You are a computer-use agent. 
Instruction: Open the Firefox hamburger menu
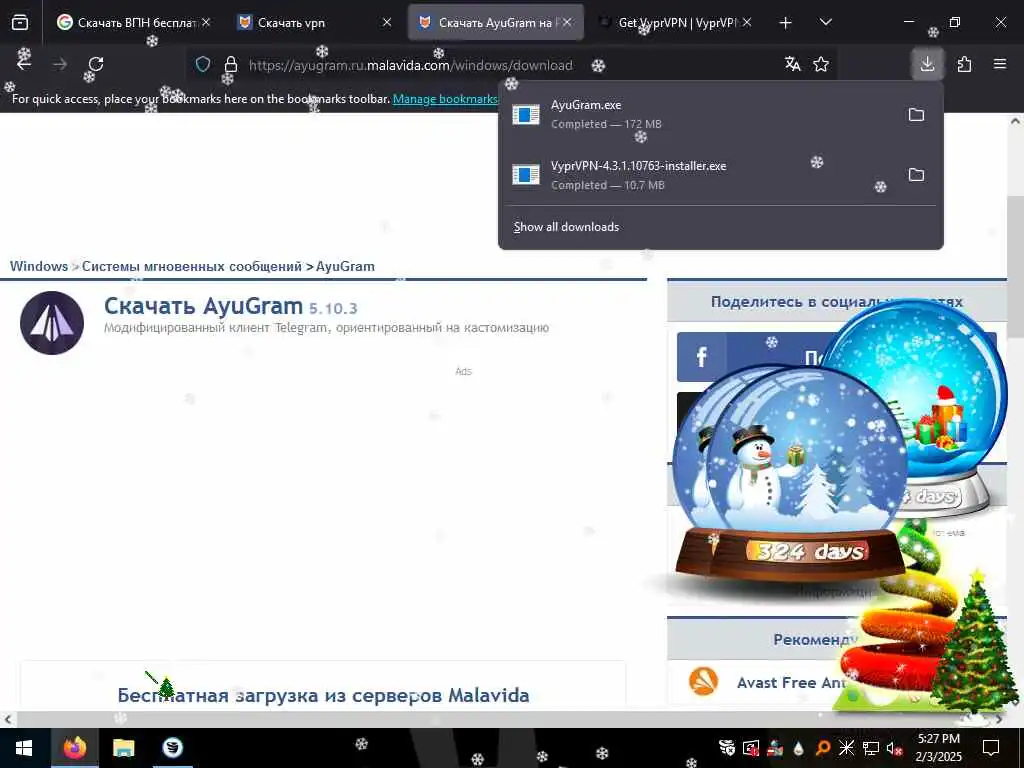[1000, 64]
